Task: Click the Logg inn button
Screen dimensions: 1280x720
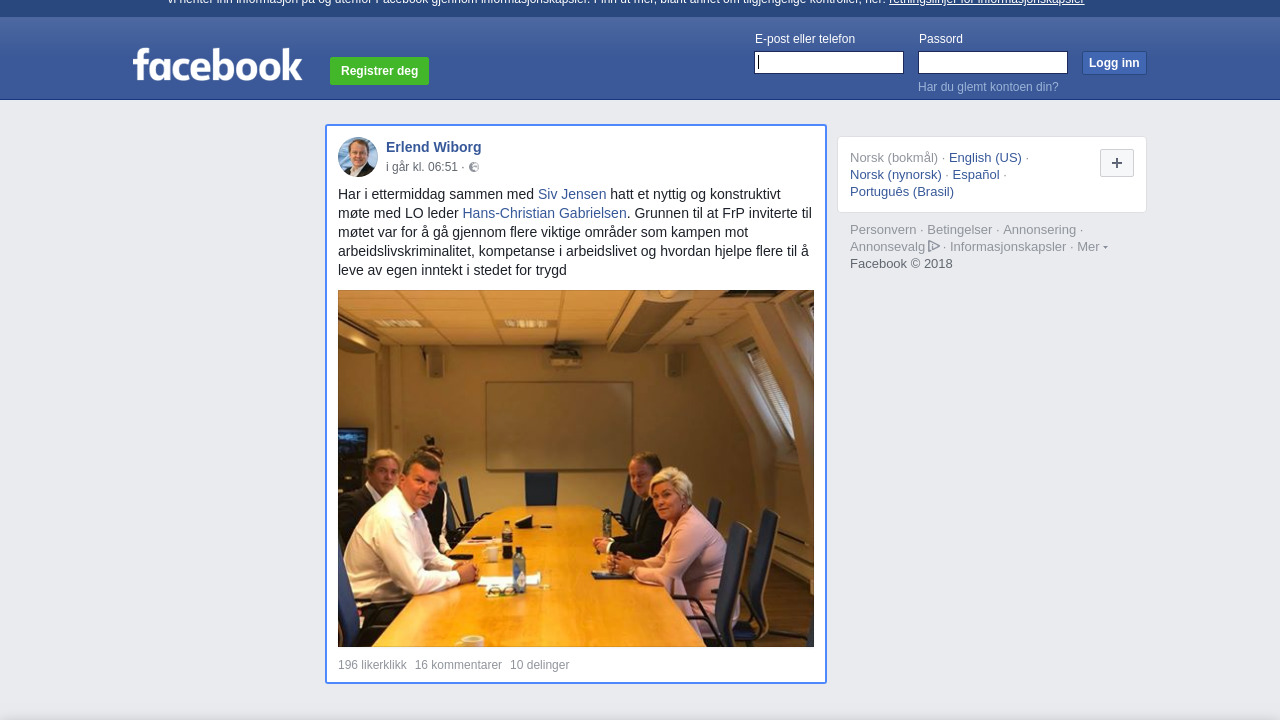Action: click(x=1114, y=63)
